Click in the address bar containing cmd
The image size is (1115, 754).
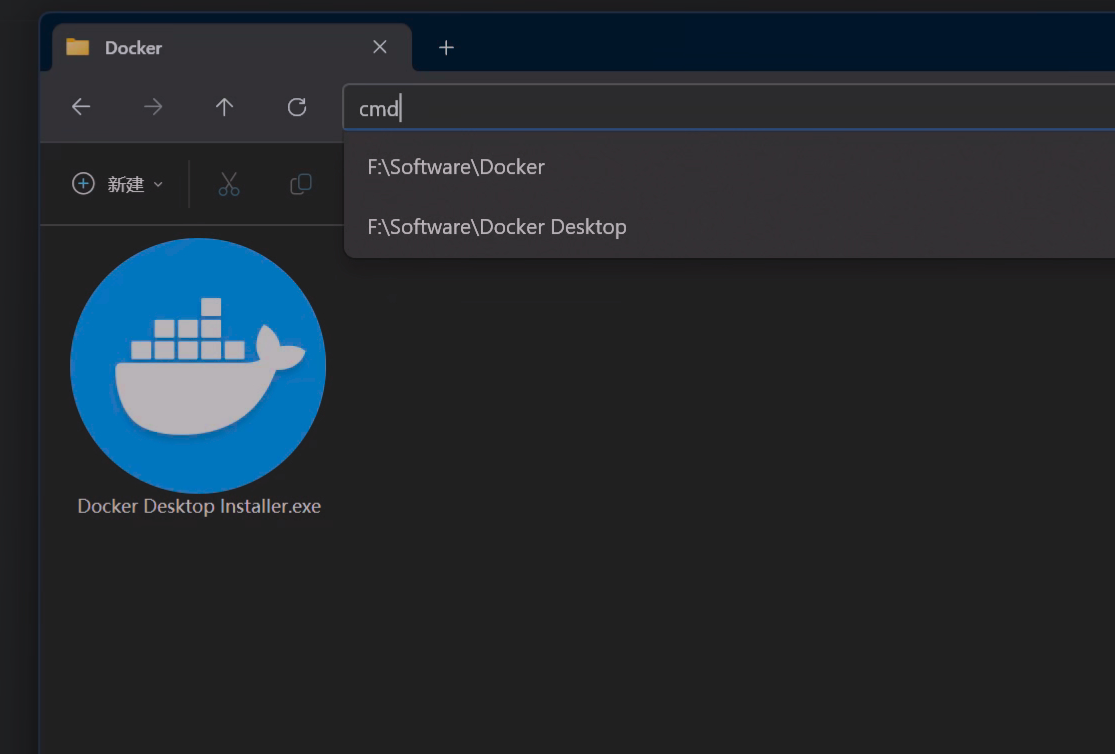pyautogui.click(x=700, y=108)
